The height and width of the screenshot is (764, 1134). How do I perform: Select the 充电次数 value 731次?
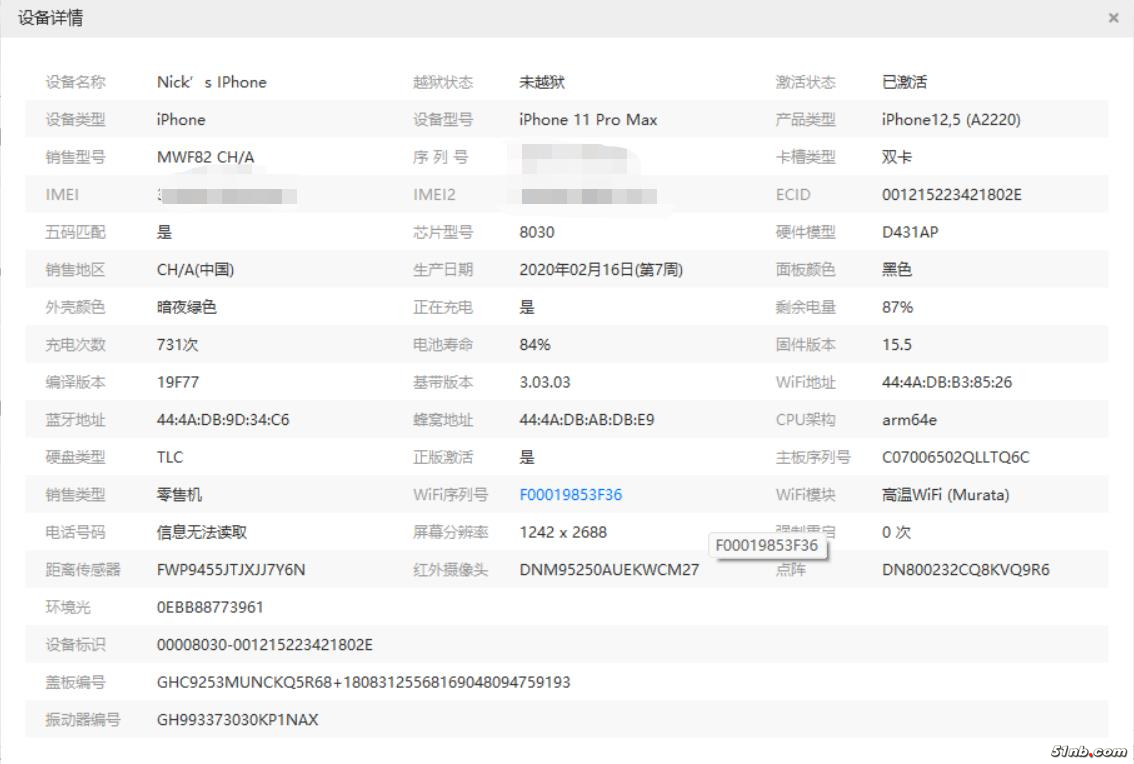(x=178, y=345)
